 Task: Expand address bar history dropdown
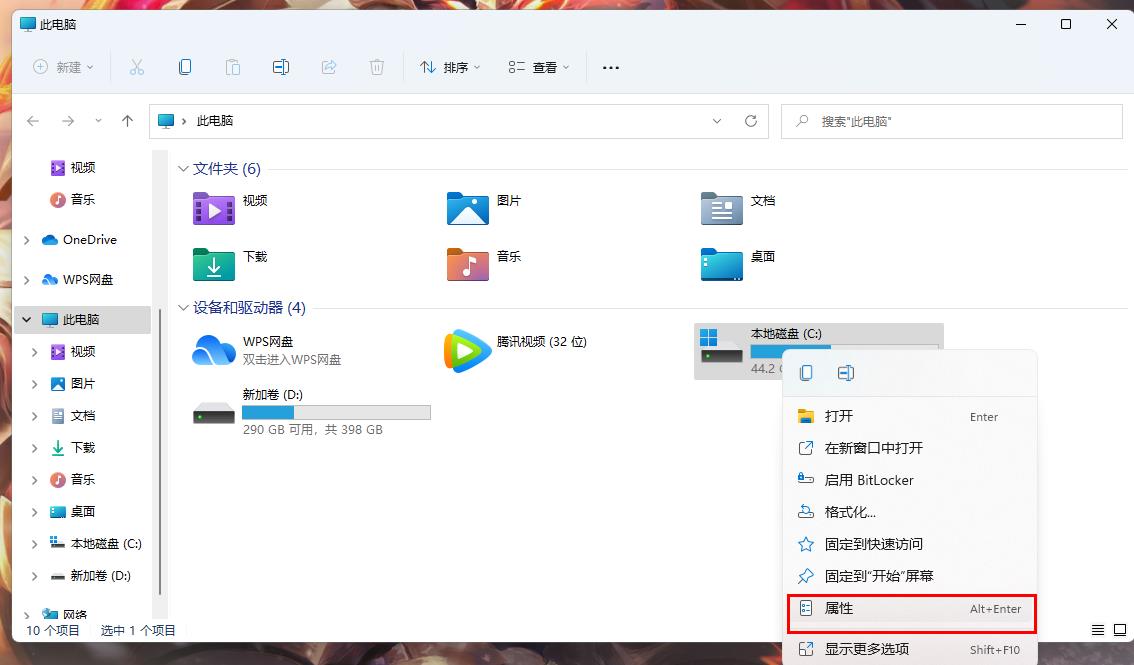(x=717, y=121)
